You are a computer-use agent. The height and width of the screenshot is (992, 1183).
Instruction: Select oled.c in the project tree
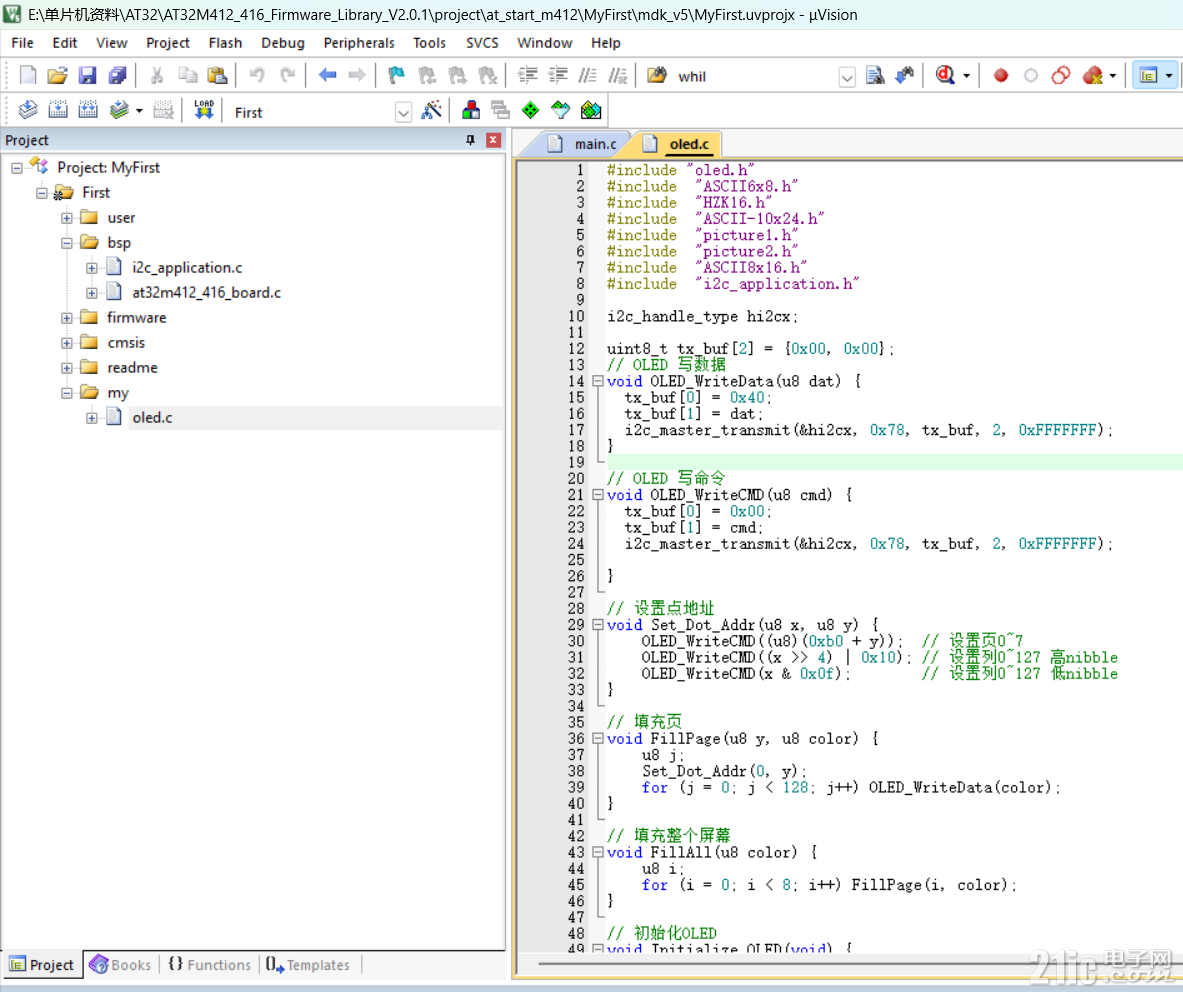click(152, 417)
